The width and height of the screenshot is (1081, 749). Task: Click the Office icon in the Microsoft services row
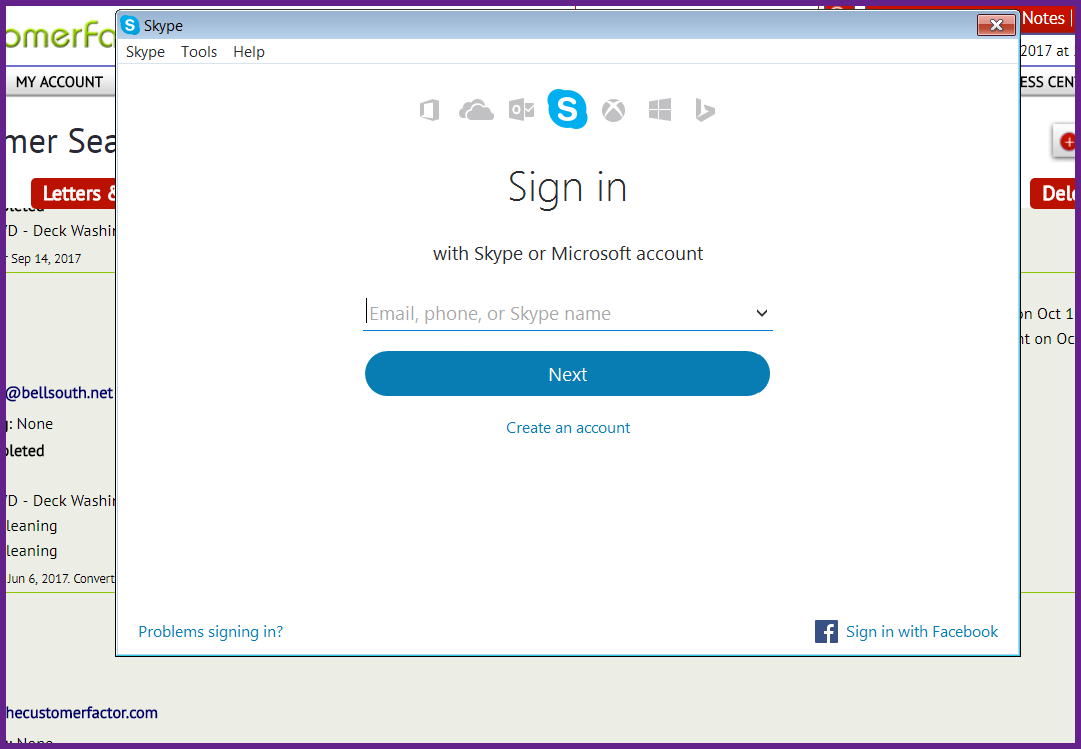pyautogui.click(x=430, y=110)
